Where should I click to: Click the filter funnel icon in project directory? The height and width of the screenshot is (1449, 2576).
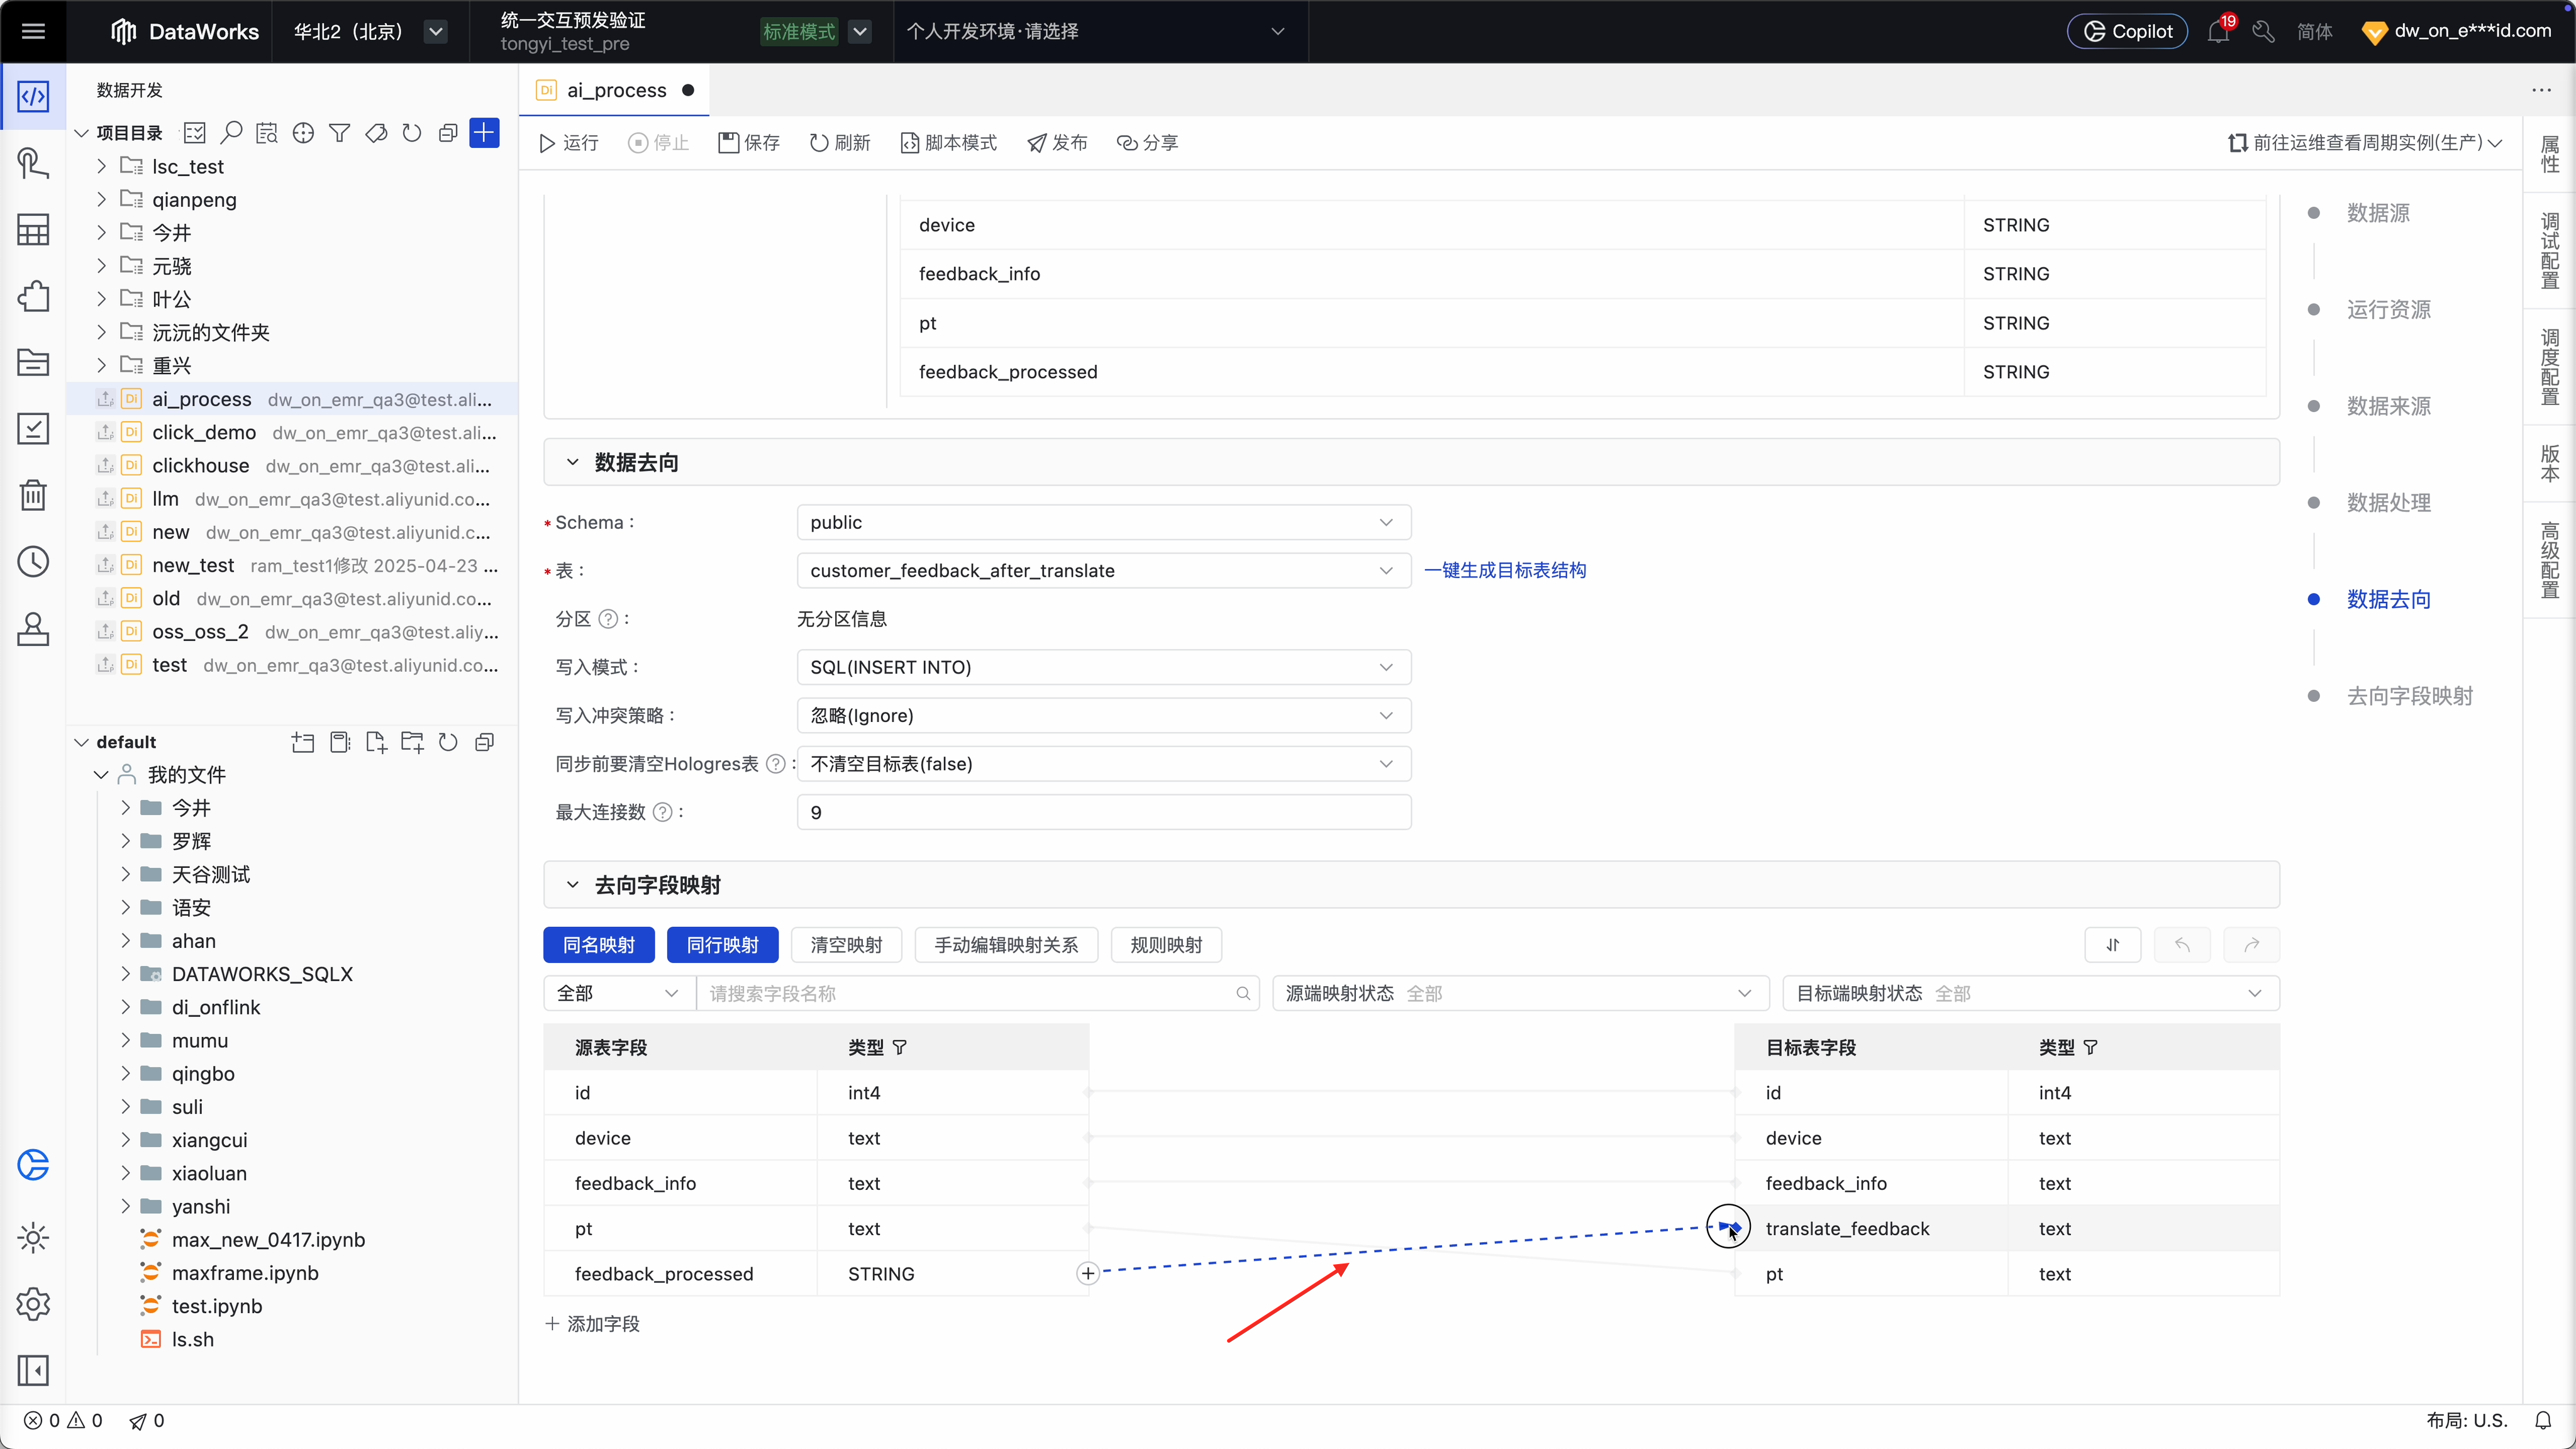pyautogui.click(x=340, y=133)
